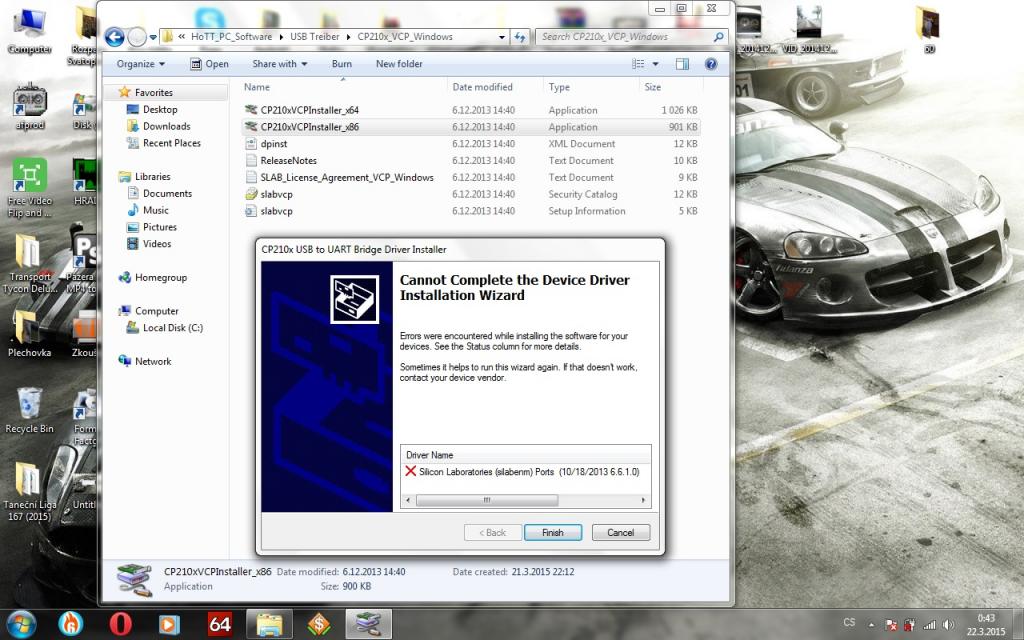
Task: Click the Burn toolbar item
Action: (341, 64)
